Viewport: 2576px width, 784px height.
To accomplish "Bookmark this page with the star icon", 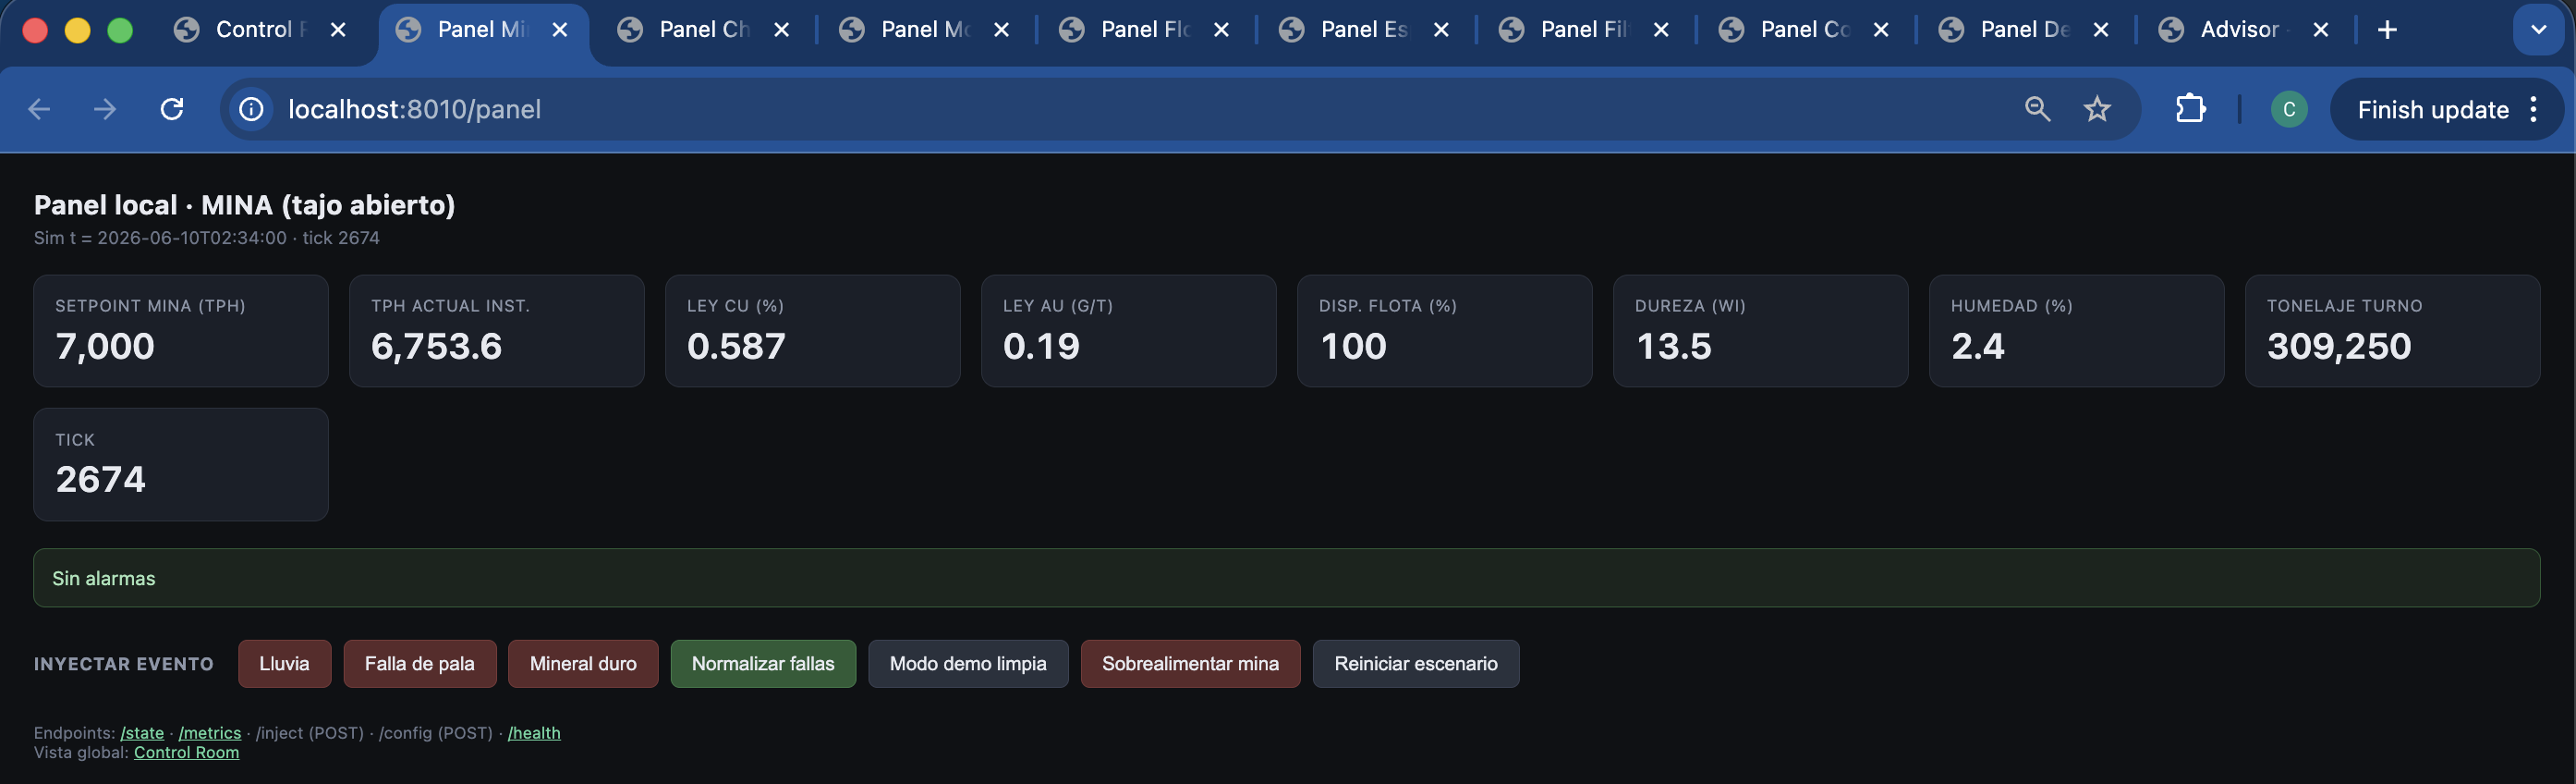I will pos(2097,109).
